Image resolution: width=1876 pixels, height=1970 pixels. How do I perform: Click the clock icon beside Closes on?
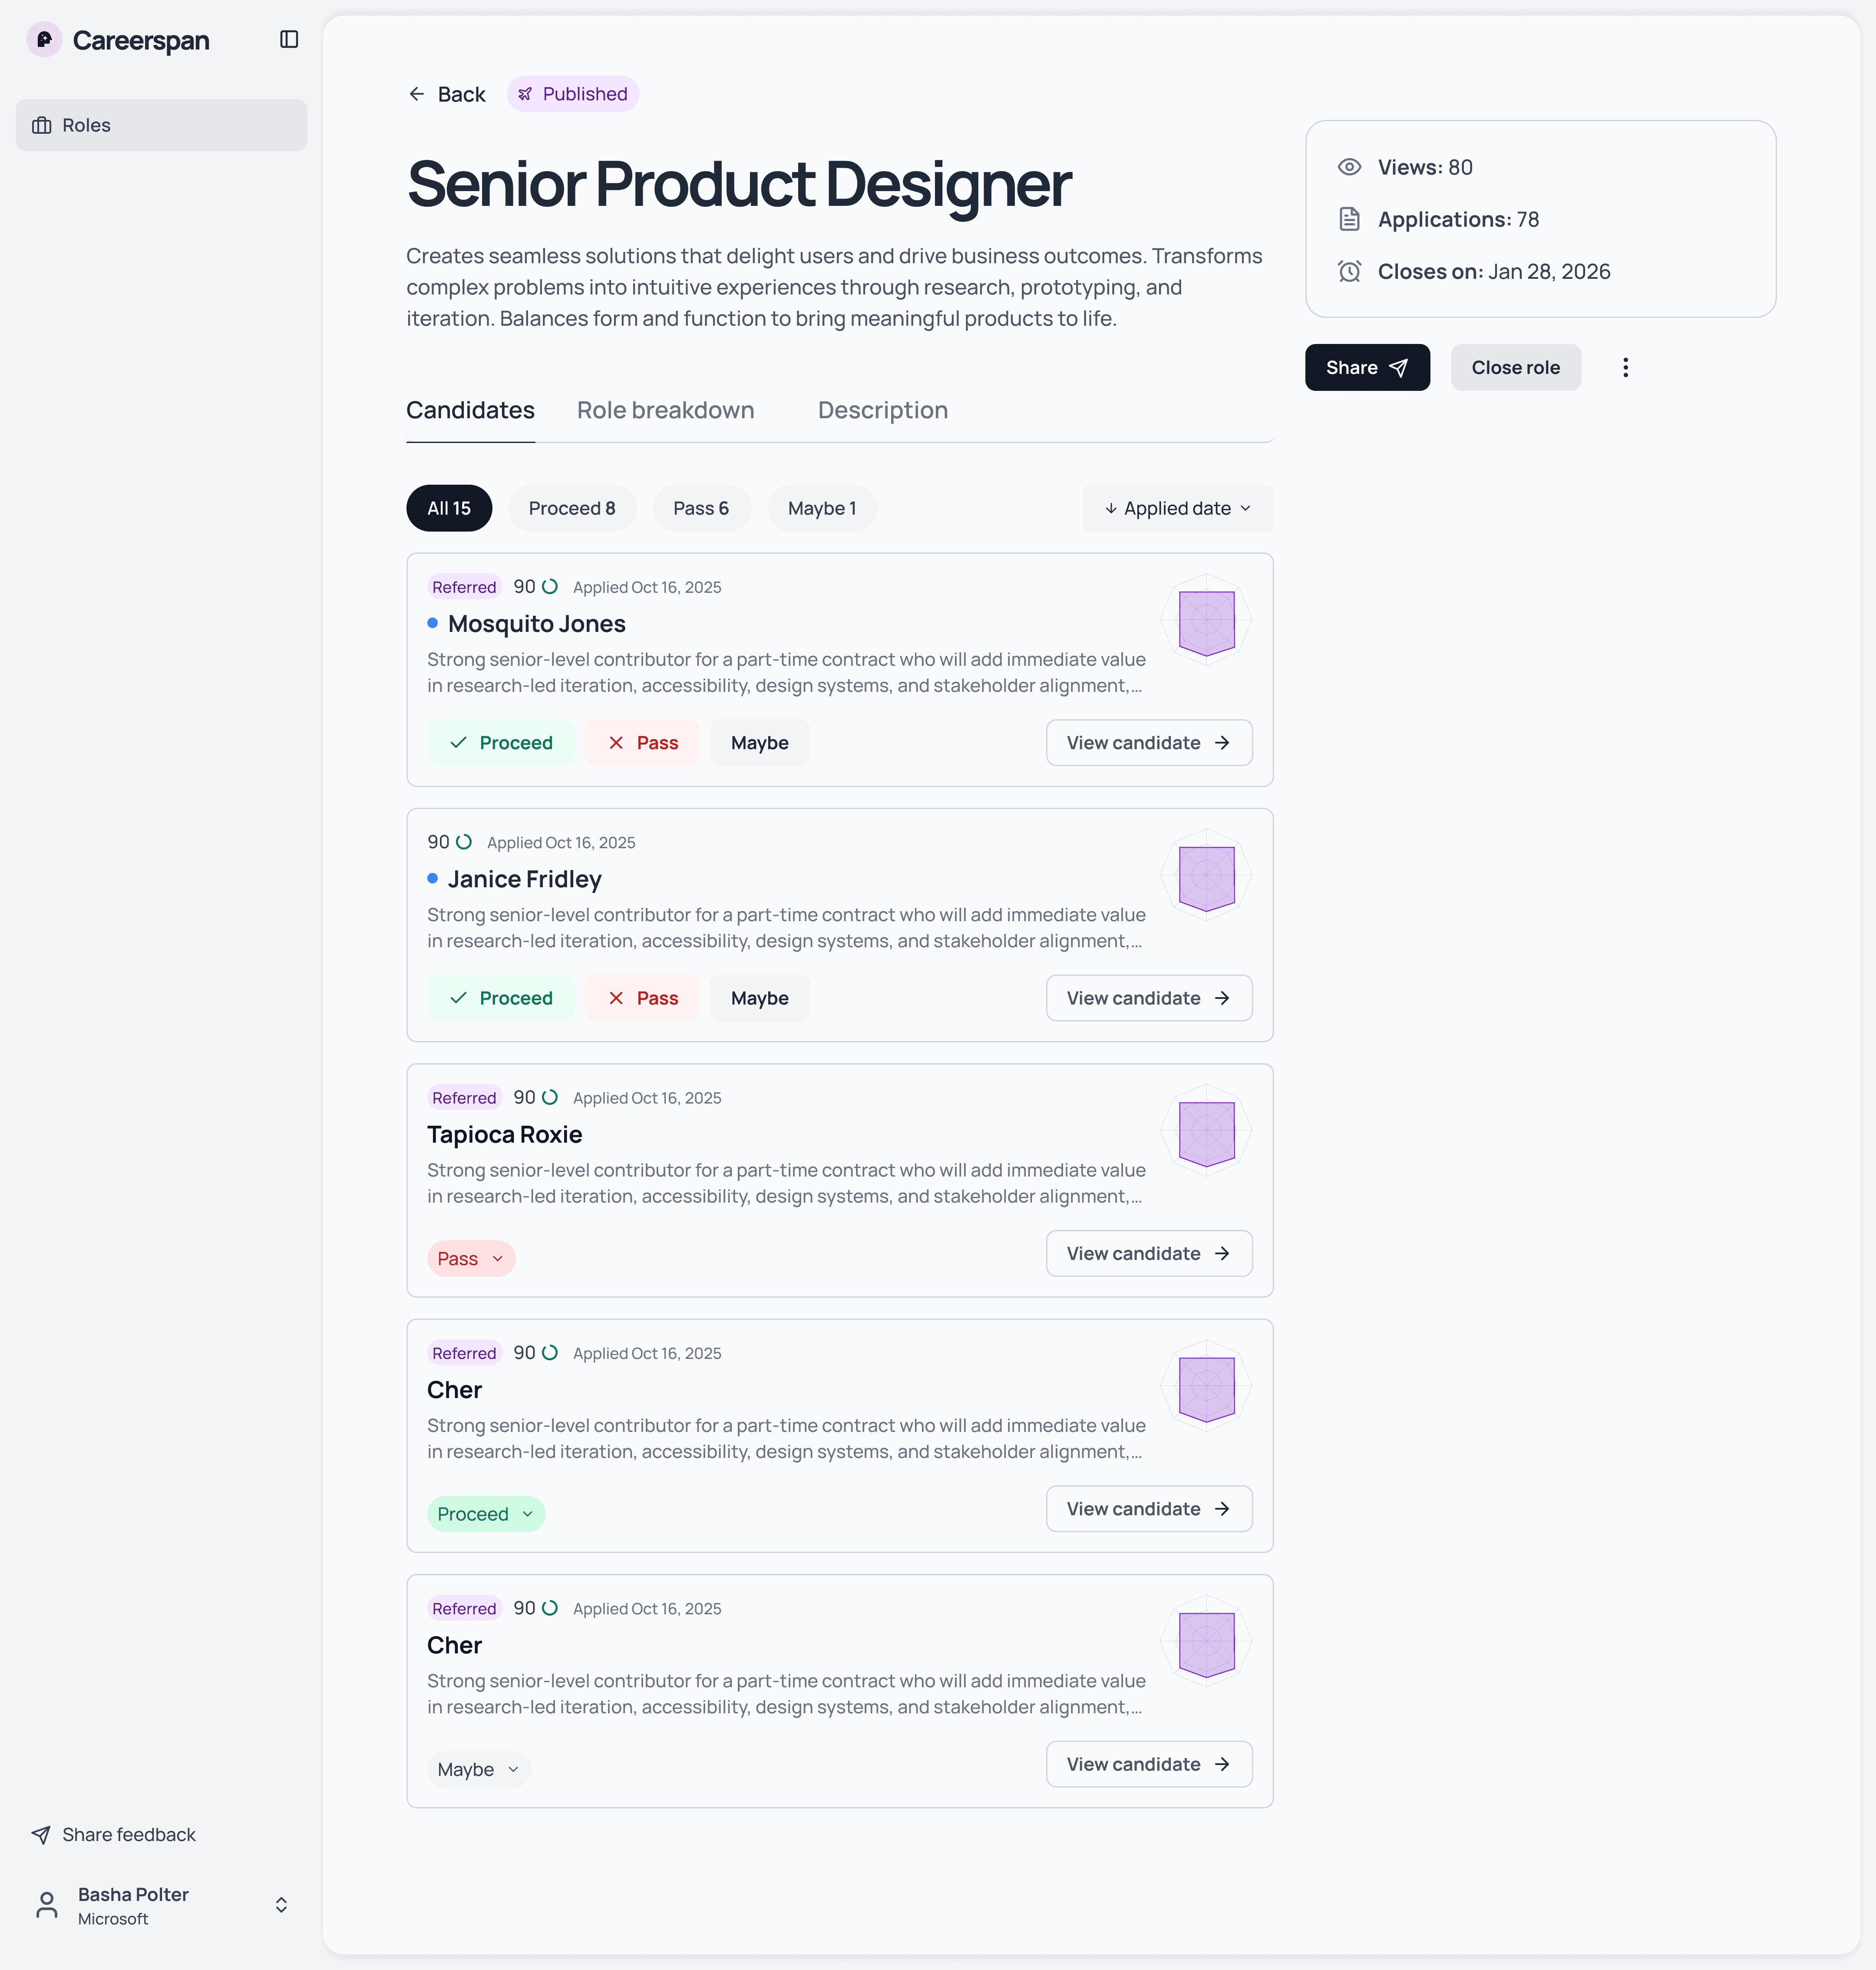tap(1349, 271)
